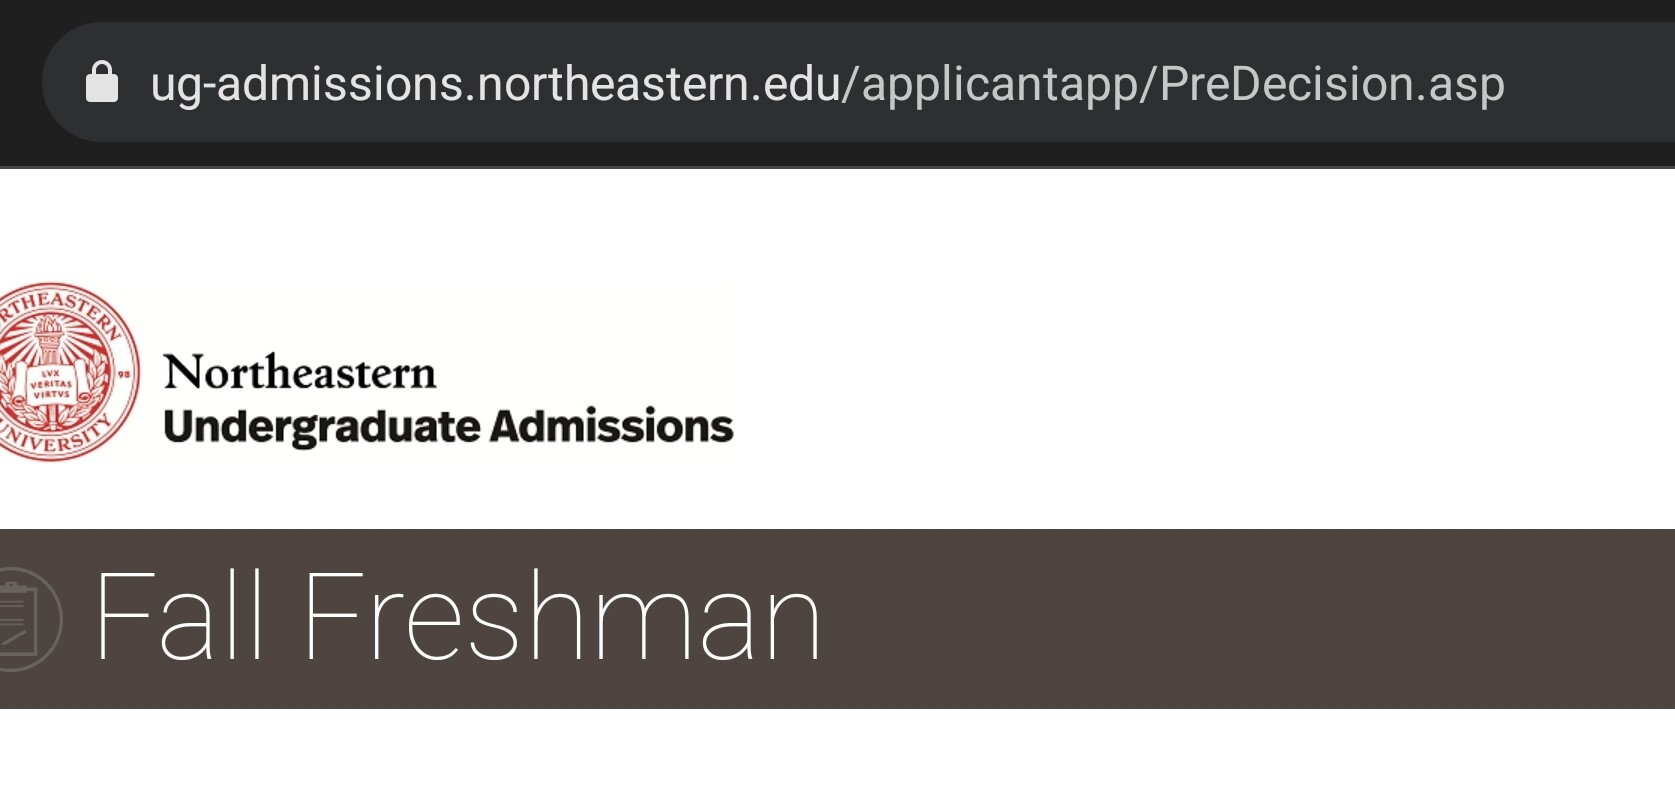
Task: Click PreDecision.asp in the address bar
Action: click(1332, 84)
